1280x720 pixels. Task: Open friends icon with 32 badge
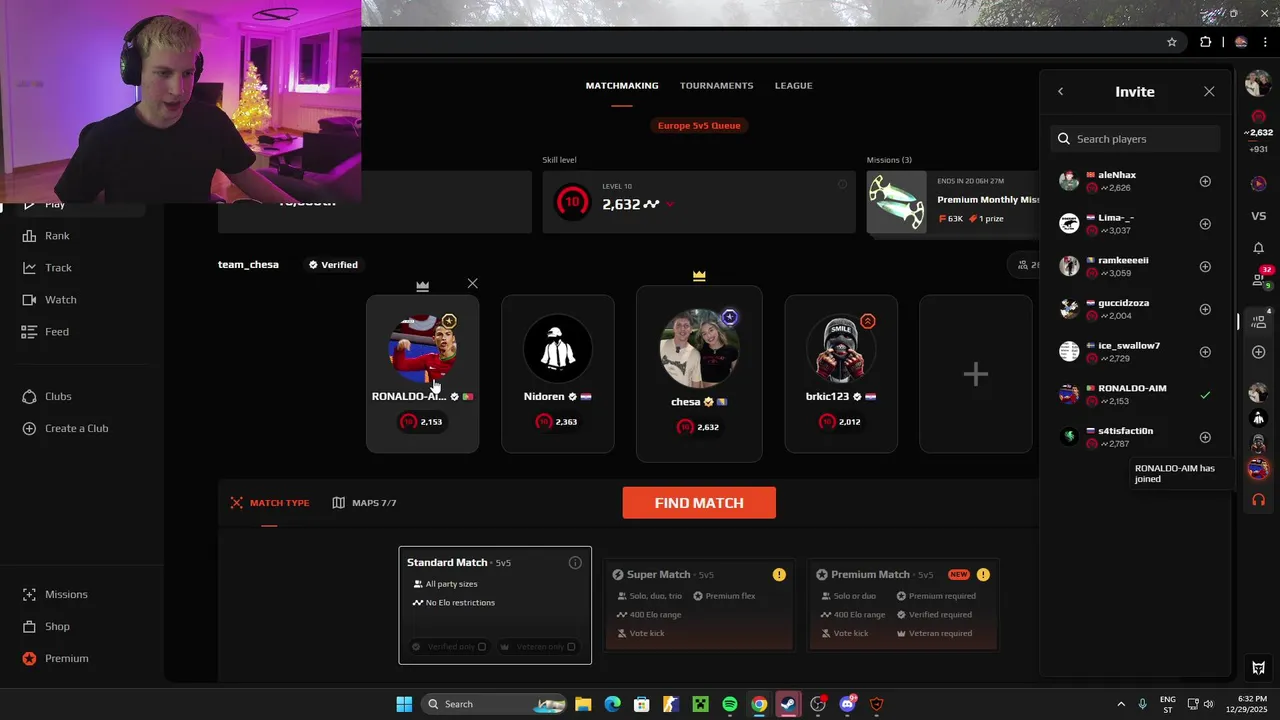coord(1260,279)
